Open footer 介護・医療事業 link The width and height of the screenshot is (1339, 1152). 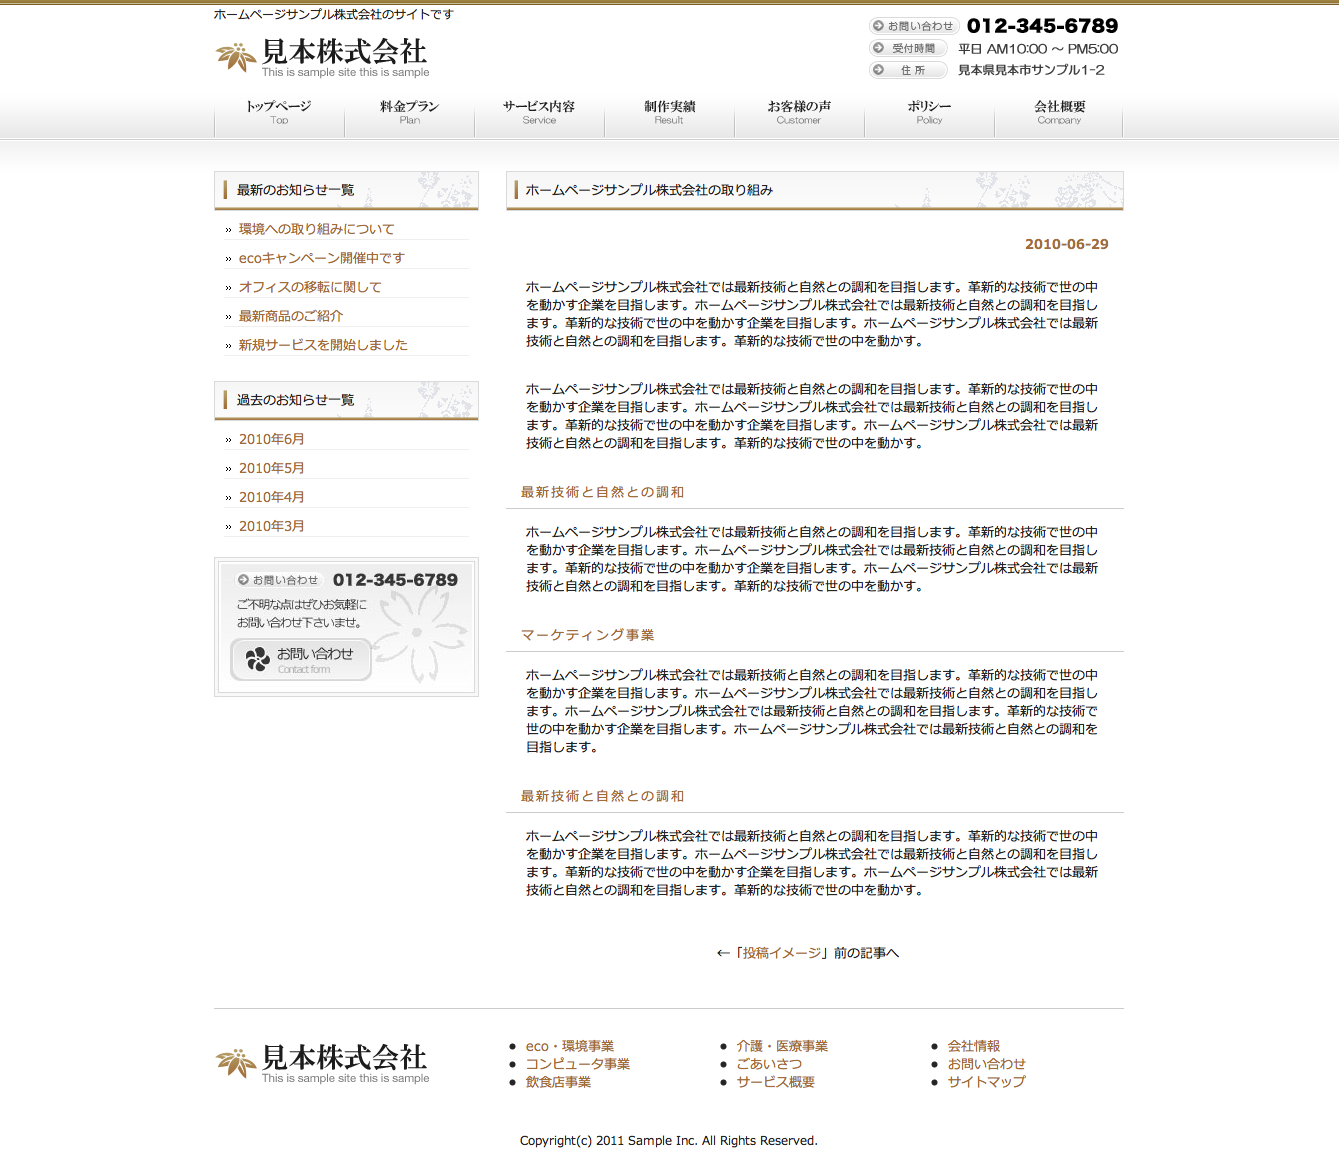(782, 1046)
